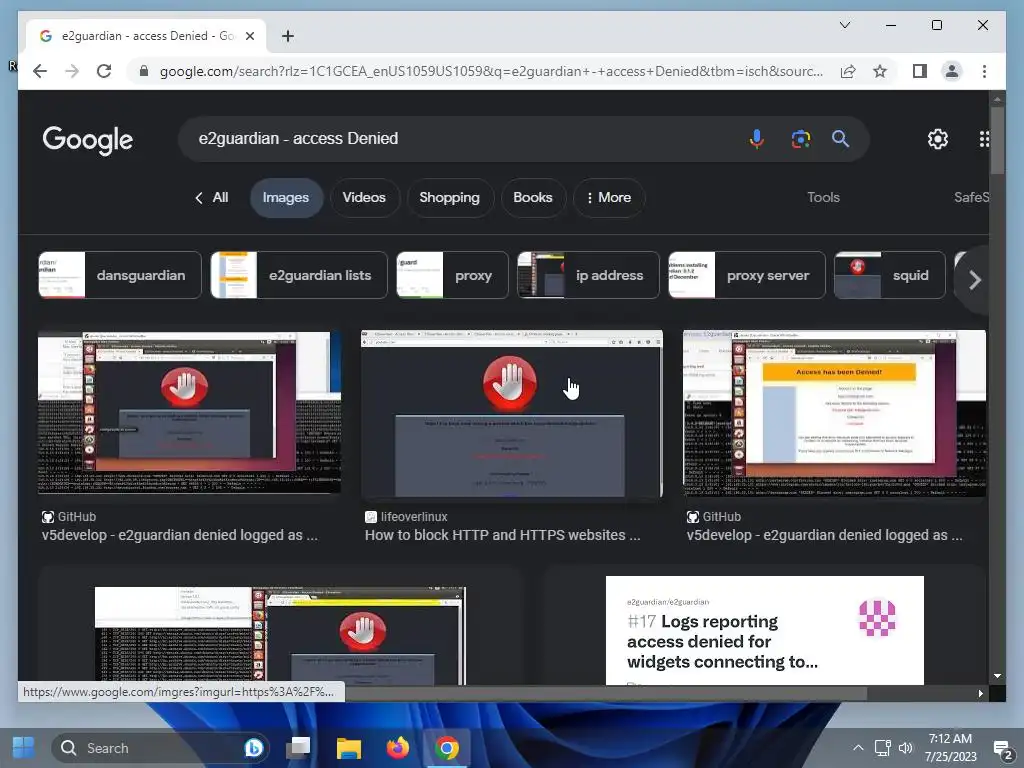Share this page using the share icon
1024x768 pixels.
pyautogui.click(x=848, y=71)
